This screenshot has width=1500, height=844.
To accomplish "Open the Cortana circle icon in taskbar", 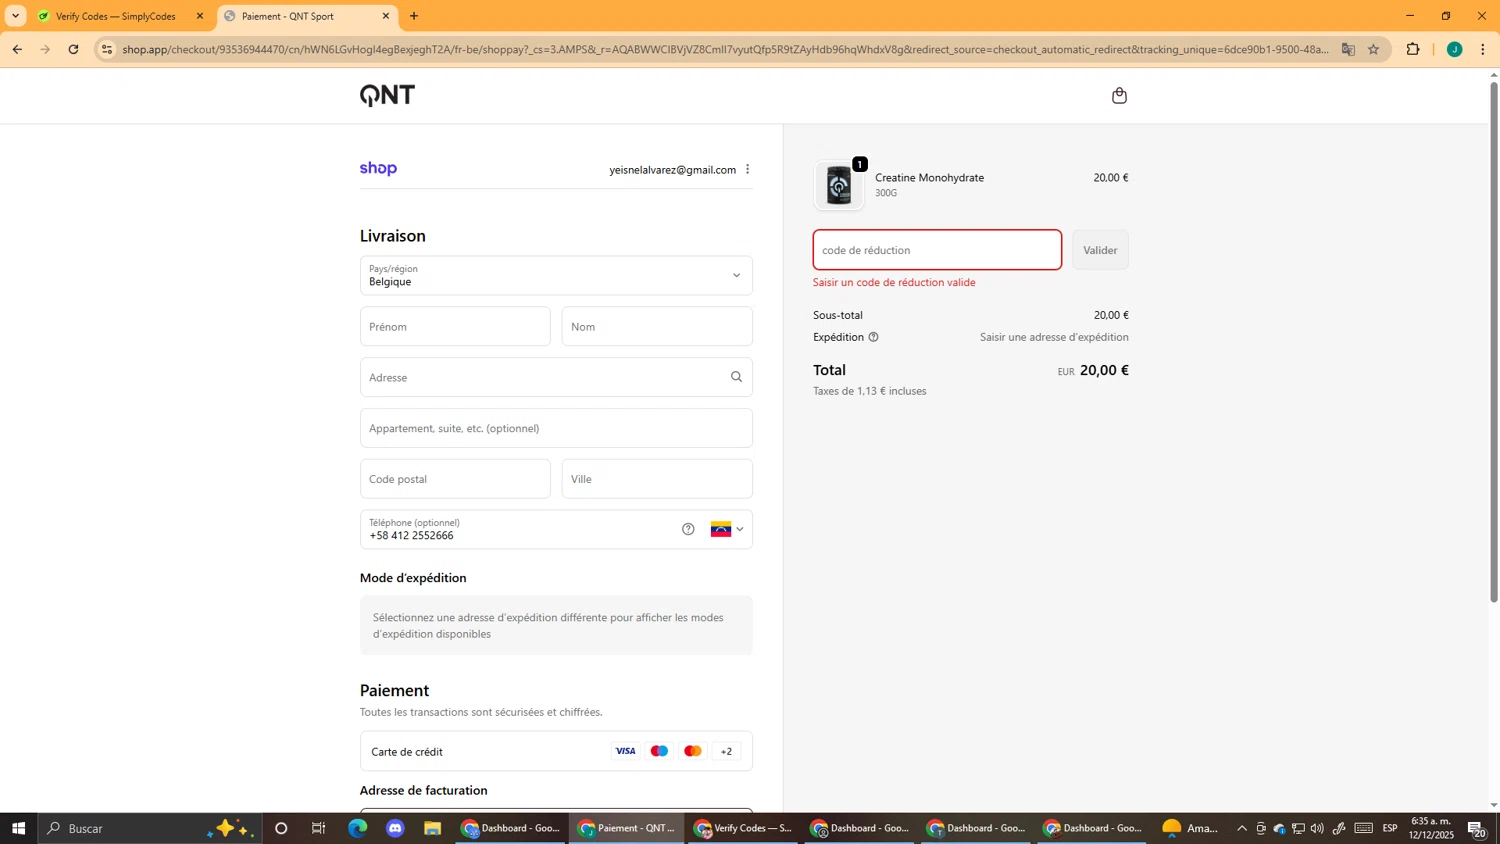I will [x=281, y=828].
